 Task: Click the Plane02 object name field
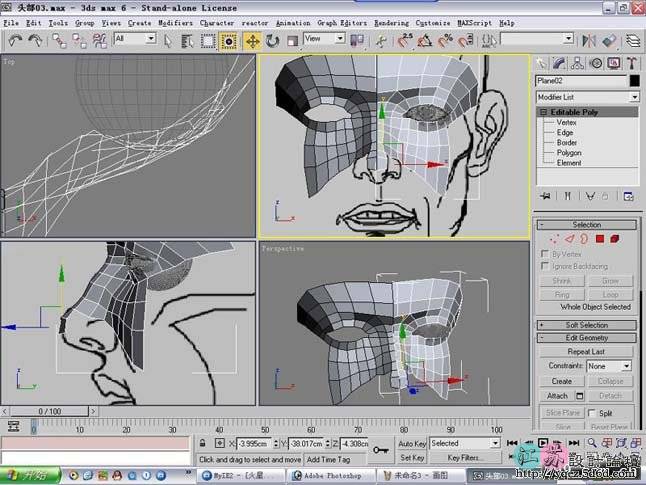[x=581, y=81]
